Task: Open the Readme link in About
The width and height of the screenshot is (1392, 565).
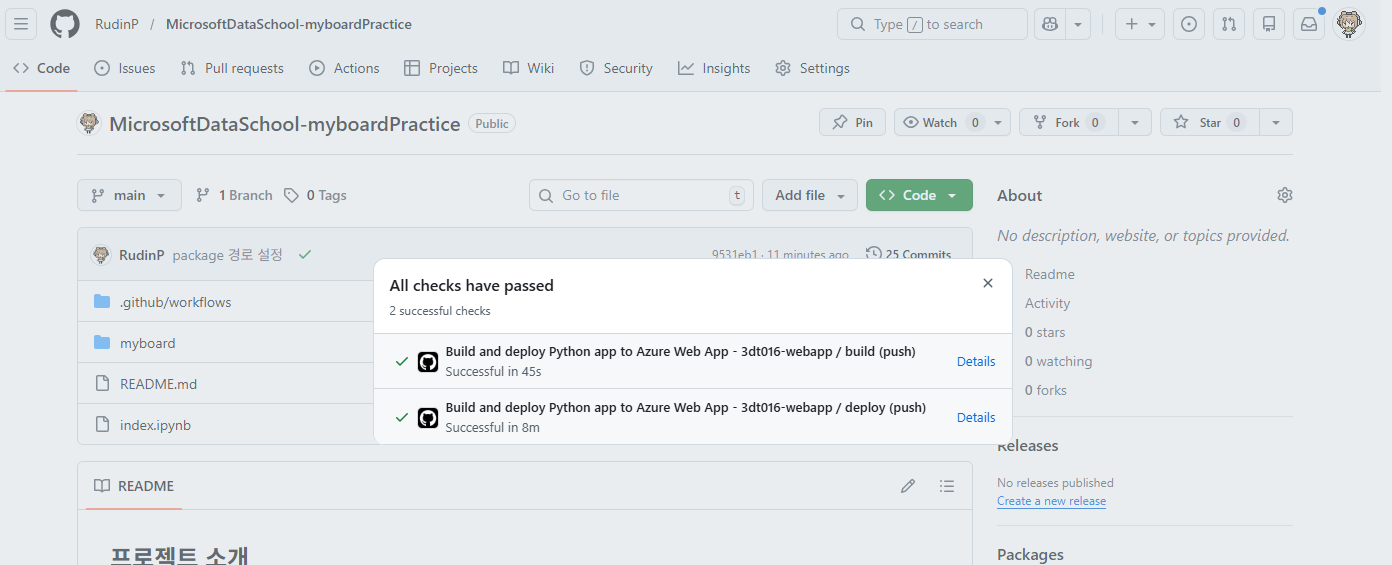Action: click(x=1049, y=274)
